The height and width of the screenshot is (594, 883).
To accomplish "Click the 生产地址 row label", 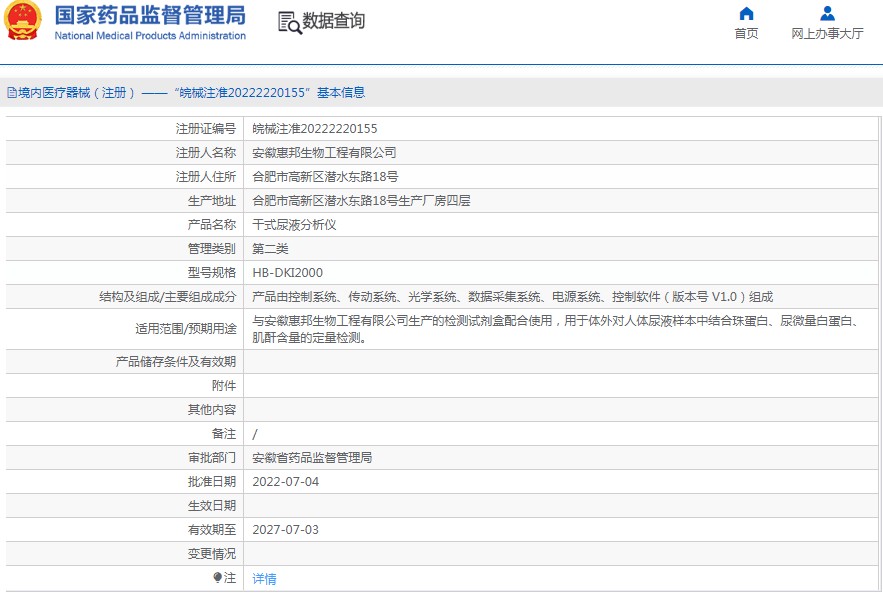I will click(x=212, y=200).
